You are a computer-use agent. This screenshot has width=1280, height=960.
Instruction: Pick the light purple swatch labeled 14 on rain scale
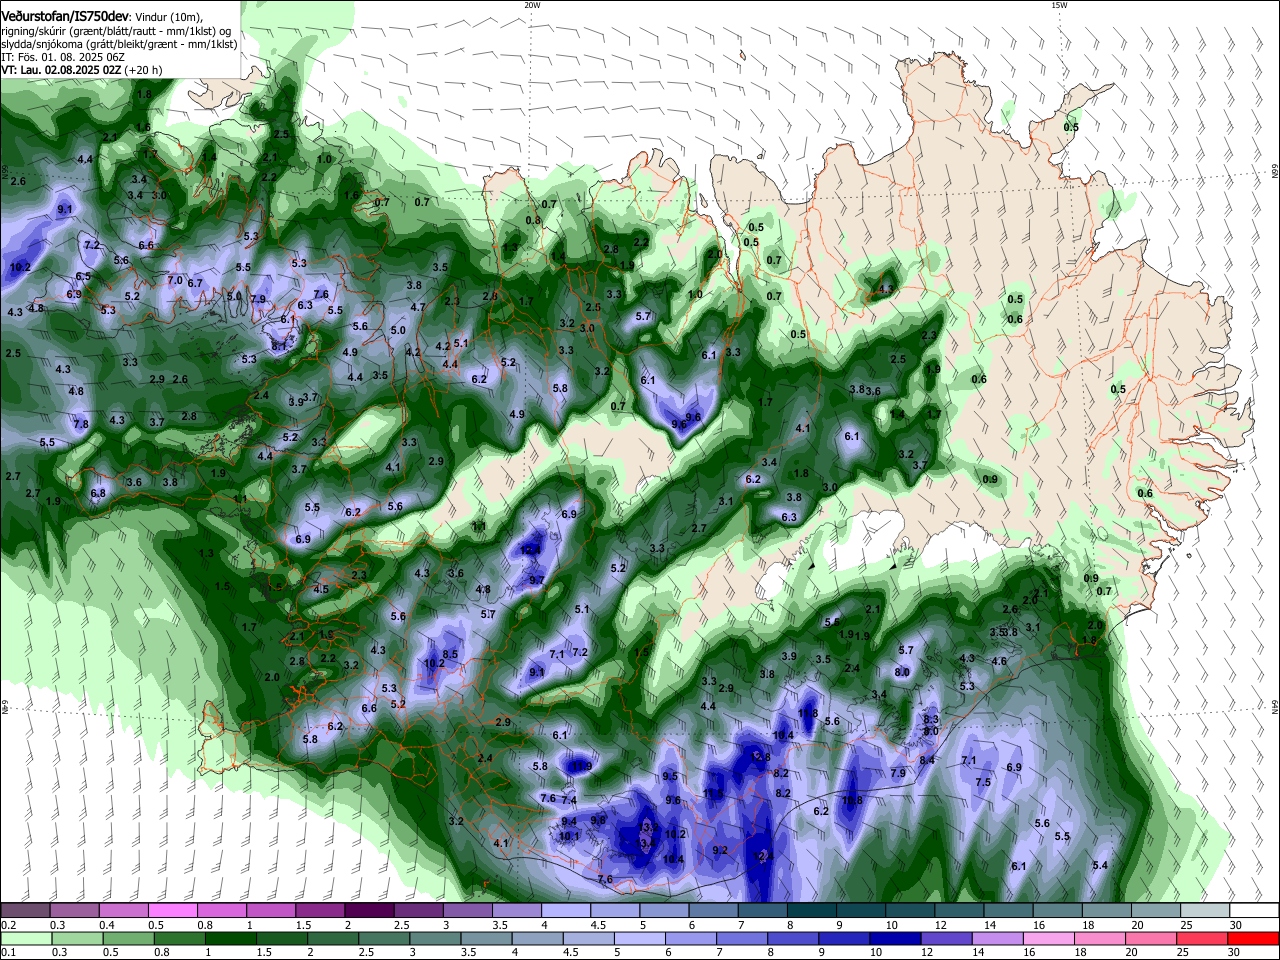coord(998,938)
